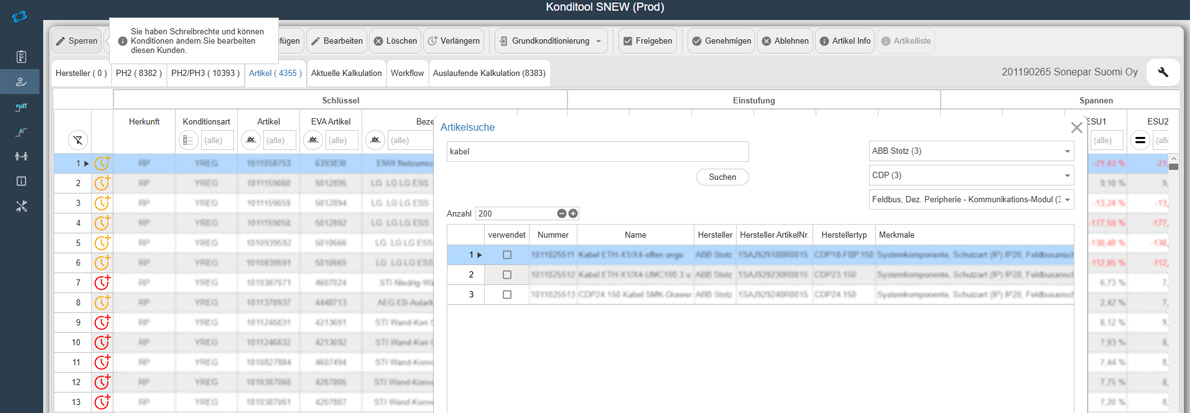
Task: Open the tools sidebar icon with crossed wrench
Action: tap(21, 206)
